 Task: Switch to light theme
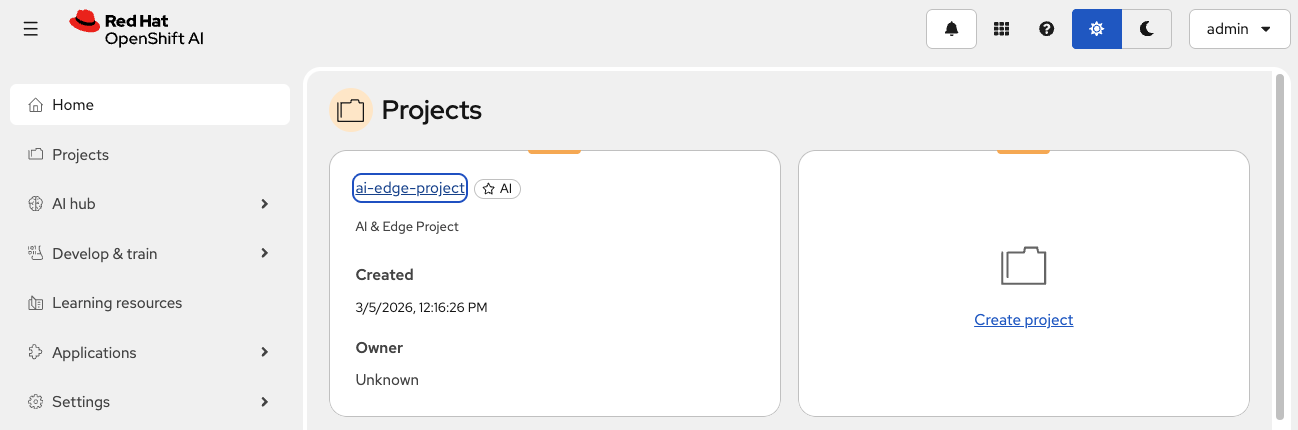click(x=1096, y=29)
